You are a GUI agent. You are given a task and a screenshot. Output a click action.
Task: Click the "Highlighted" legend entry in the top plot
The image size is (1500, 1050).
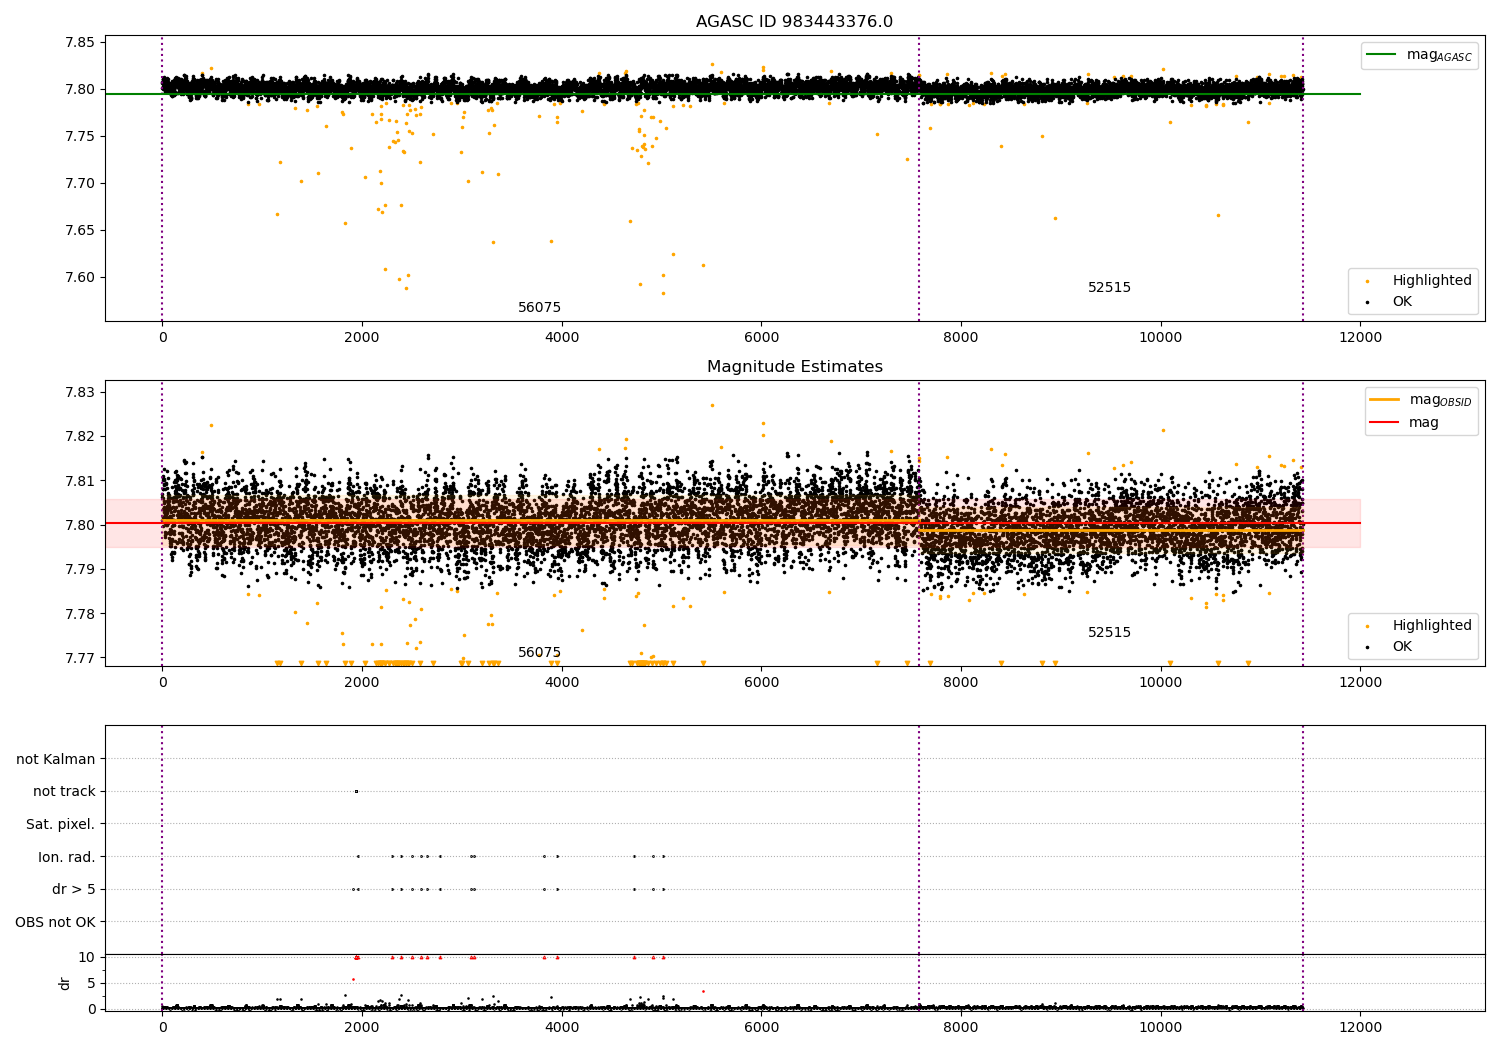point(1432,281)
